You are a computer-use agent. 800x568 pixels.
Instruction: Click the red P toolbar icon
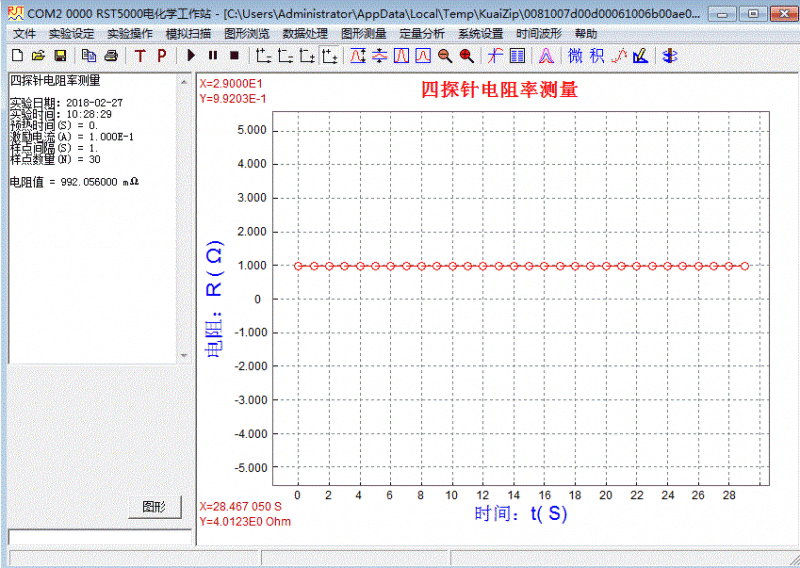coord(161,55)
